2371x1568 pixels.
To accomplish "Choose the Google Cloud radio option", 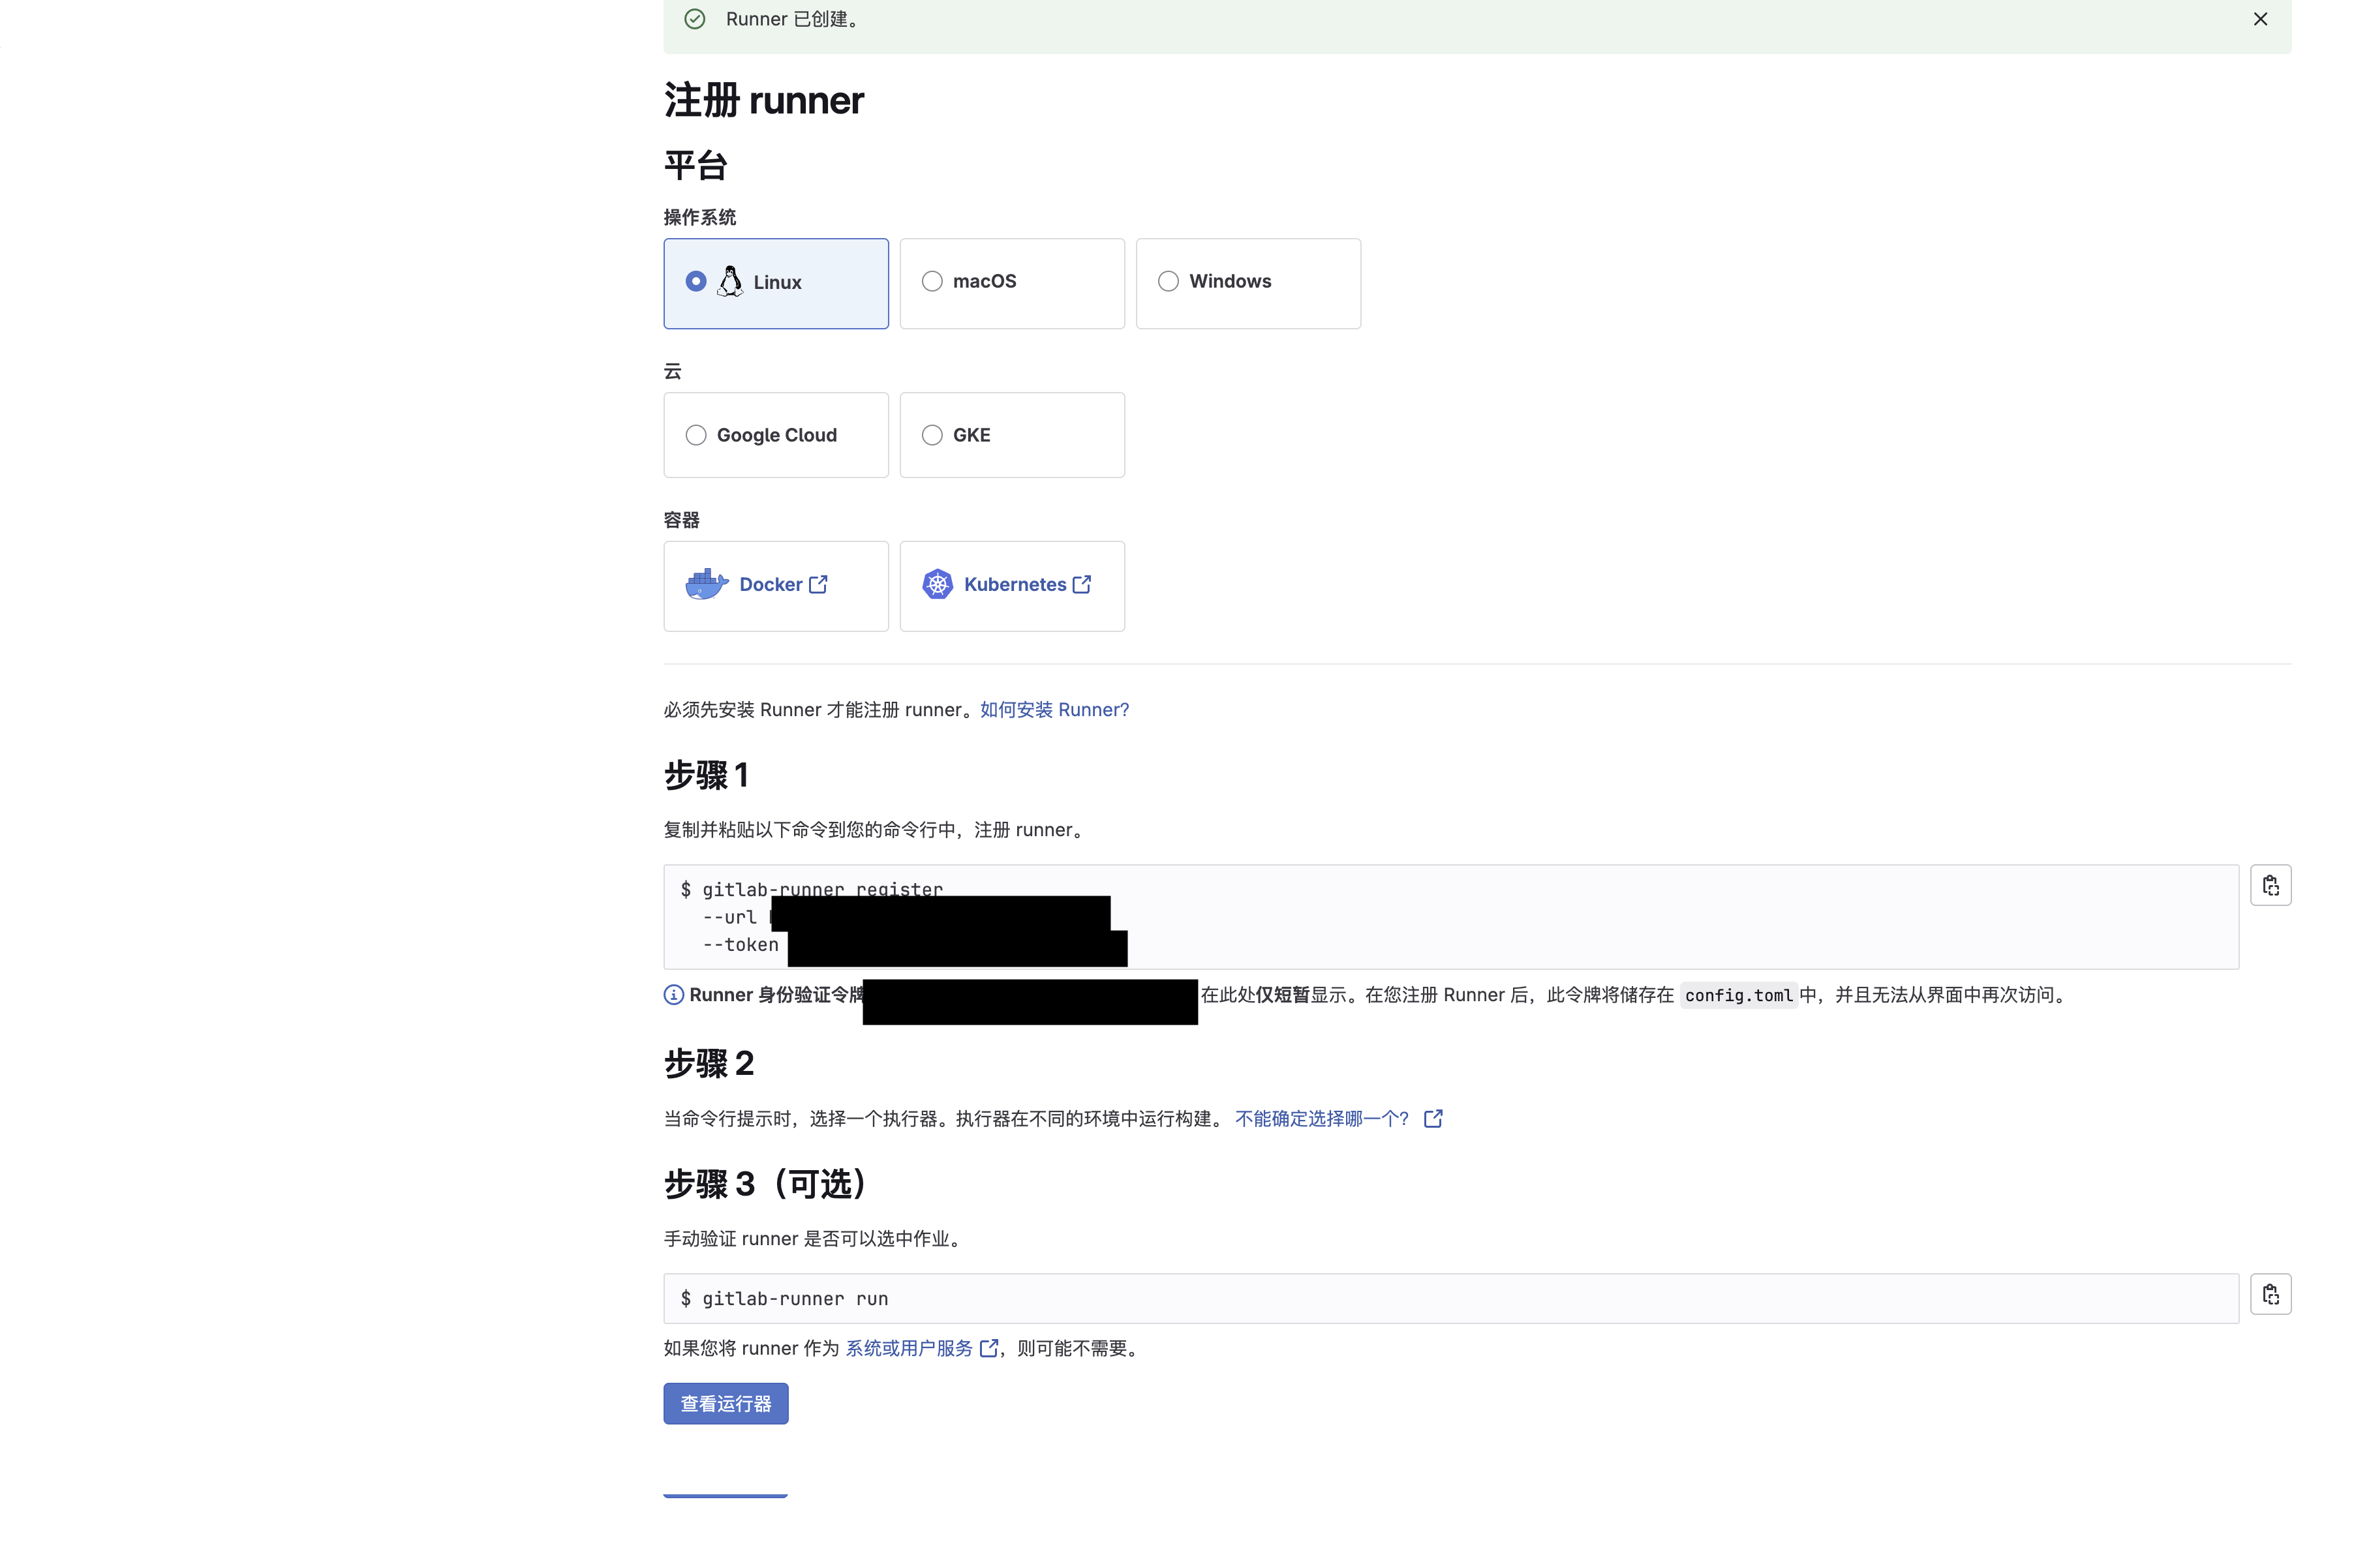I will coord(696,435).
